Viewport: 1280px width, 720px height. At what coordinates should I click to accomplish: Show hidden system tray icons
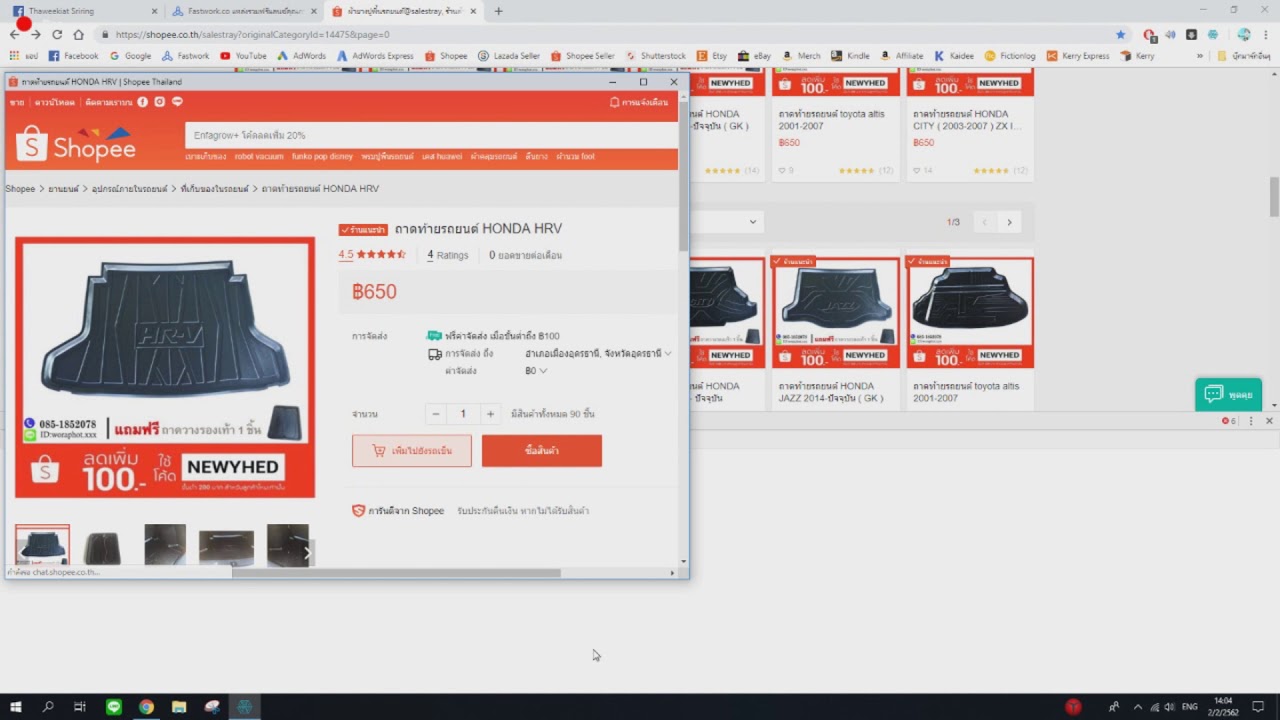(1137, 707)
